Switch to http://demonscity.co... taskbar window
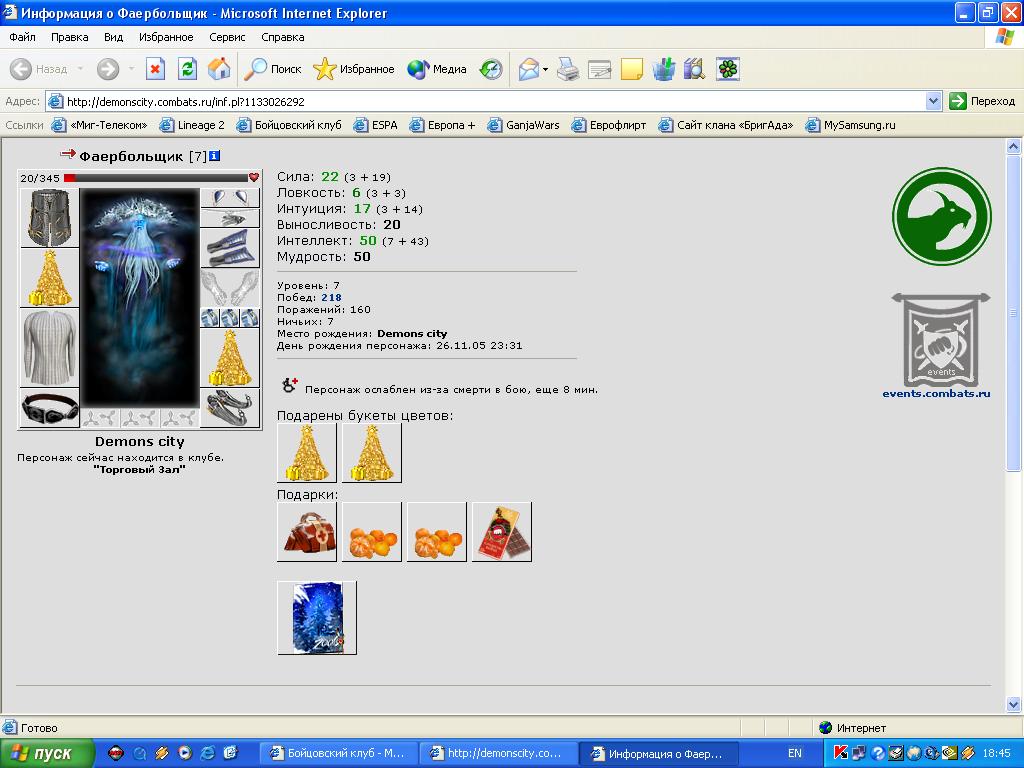The width and height of the screenshot is (1024, 768). pyautogui.click(x=498, y=754)
